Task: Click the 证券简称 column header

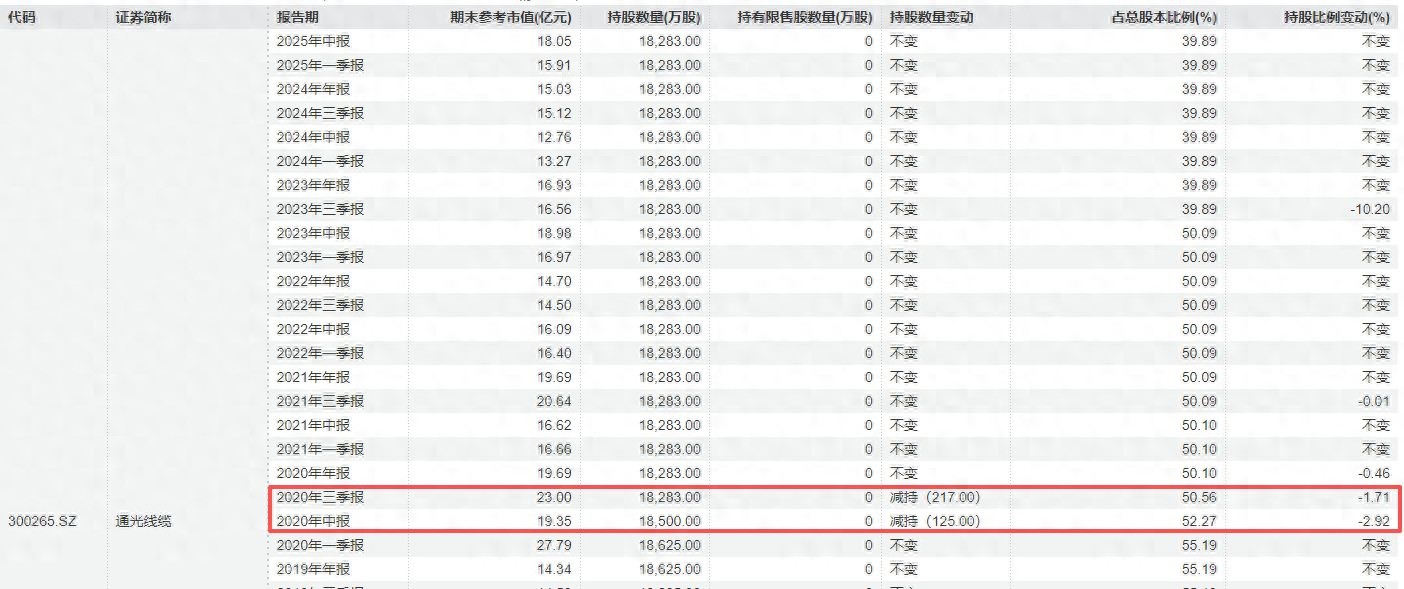Action: point(143,17)
